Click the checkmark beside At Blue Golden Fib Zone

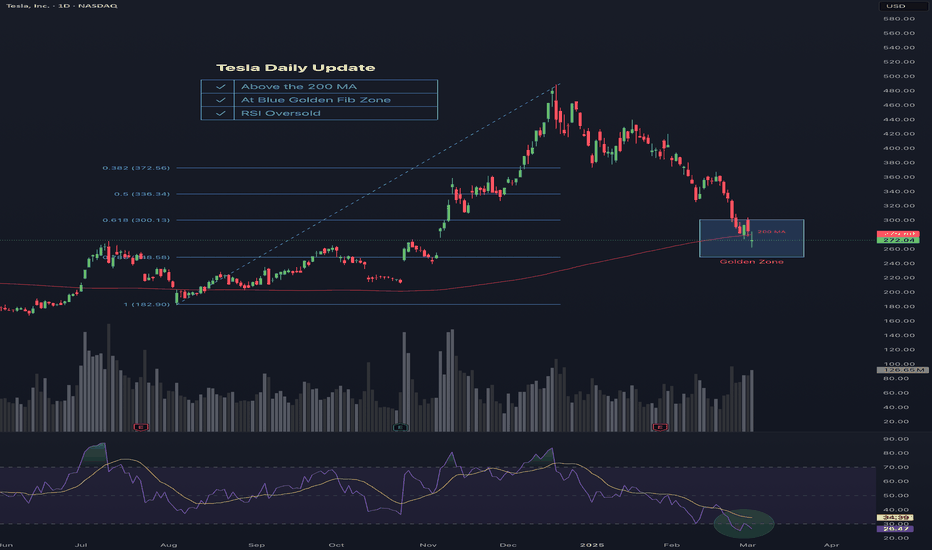[221, 100]
